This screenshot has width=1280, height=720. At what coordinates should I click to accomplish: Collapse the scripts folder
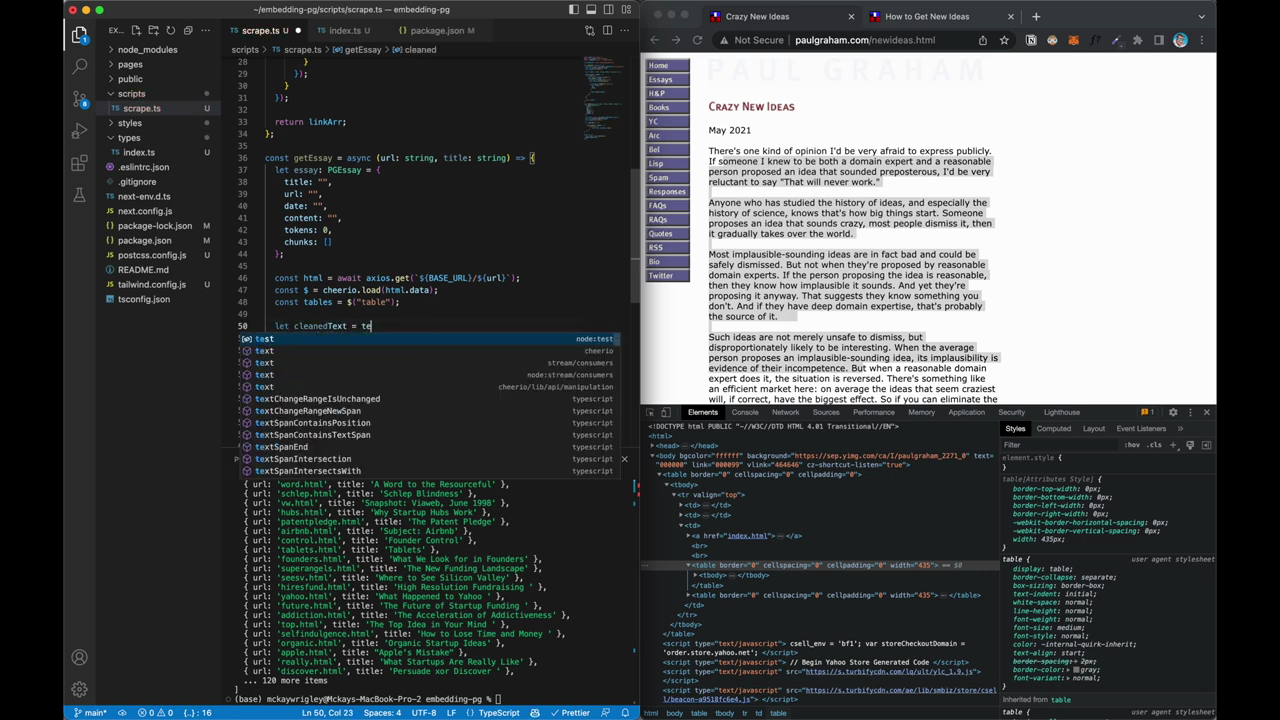coord(132,94)
